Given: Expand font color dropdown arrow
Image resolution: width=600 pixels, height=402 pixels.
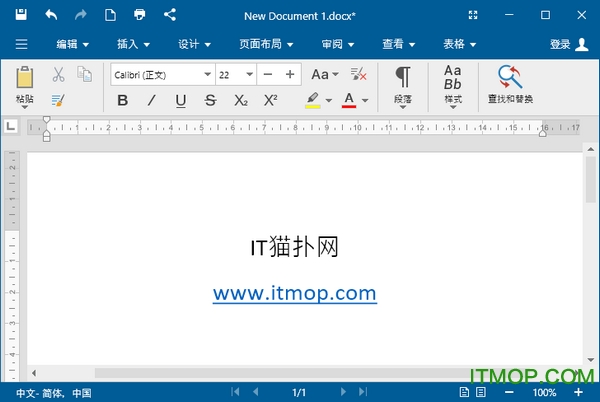Looking at the screenshot, I should pos(365,101).
